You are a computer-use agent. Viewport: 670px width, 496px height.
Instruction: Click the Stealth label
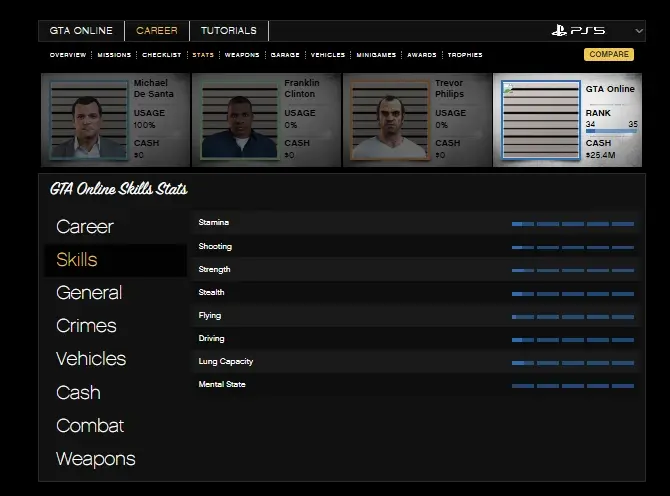click(x=211, y=292)
